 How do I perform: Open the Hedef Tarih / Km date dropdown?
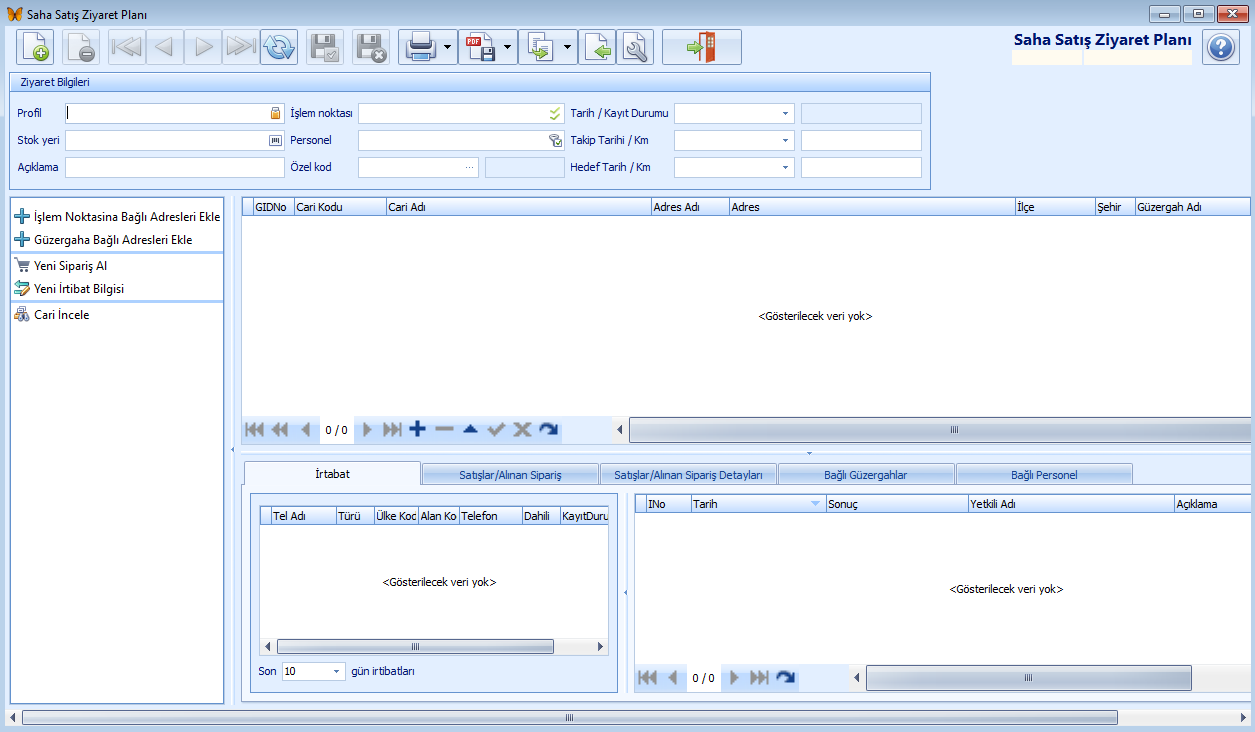click(x=785, y=168)
